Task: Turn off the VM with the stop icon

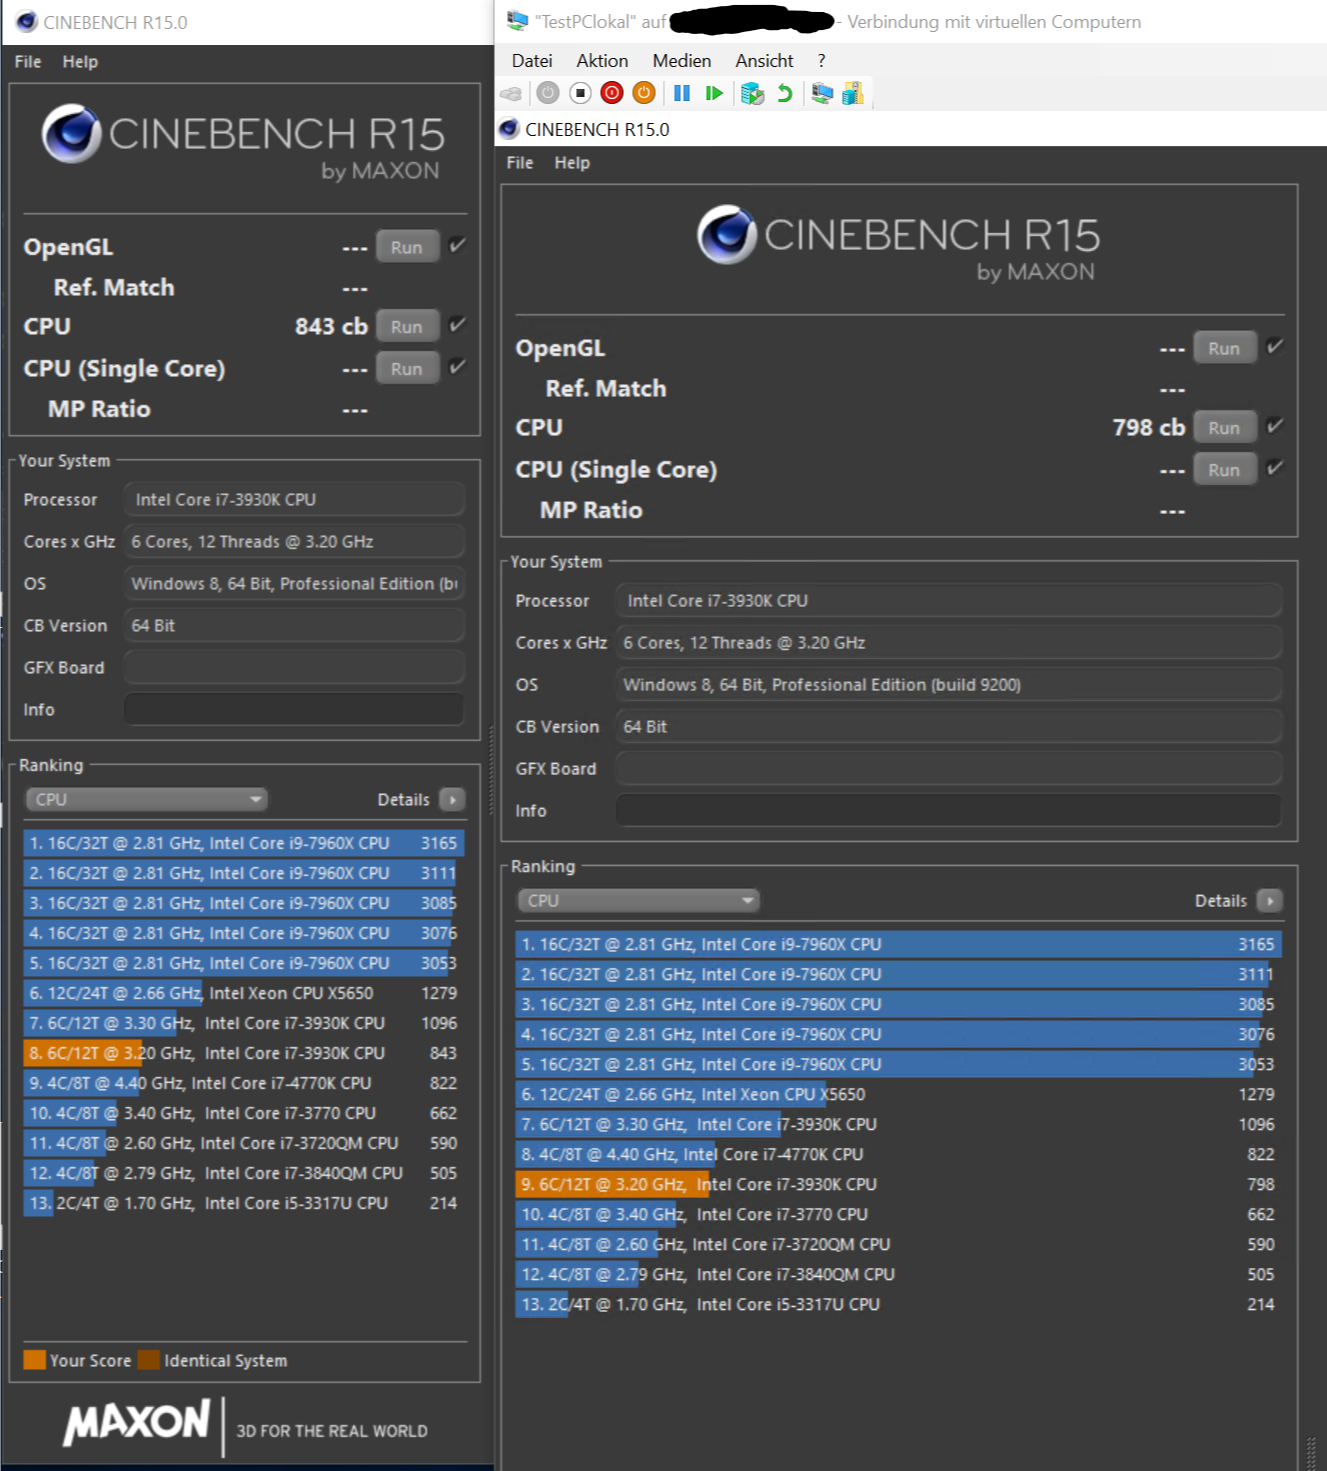Action: point(580,93)
